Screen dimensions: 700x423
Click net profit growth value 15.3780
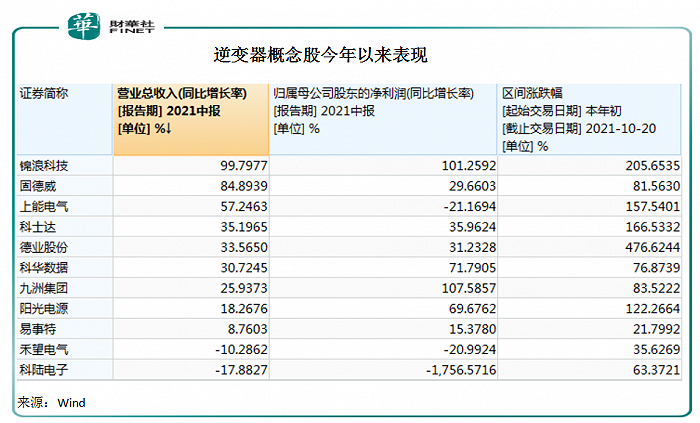[x=472, y=329]
